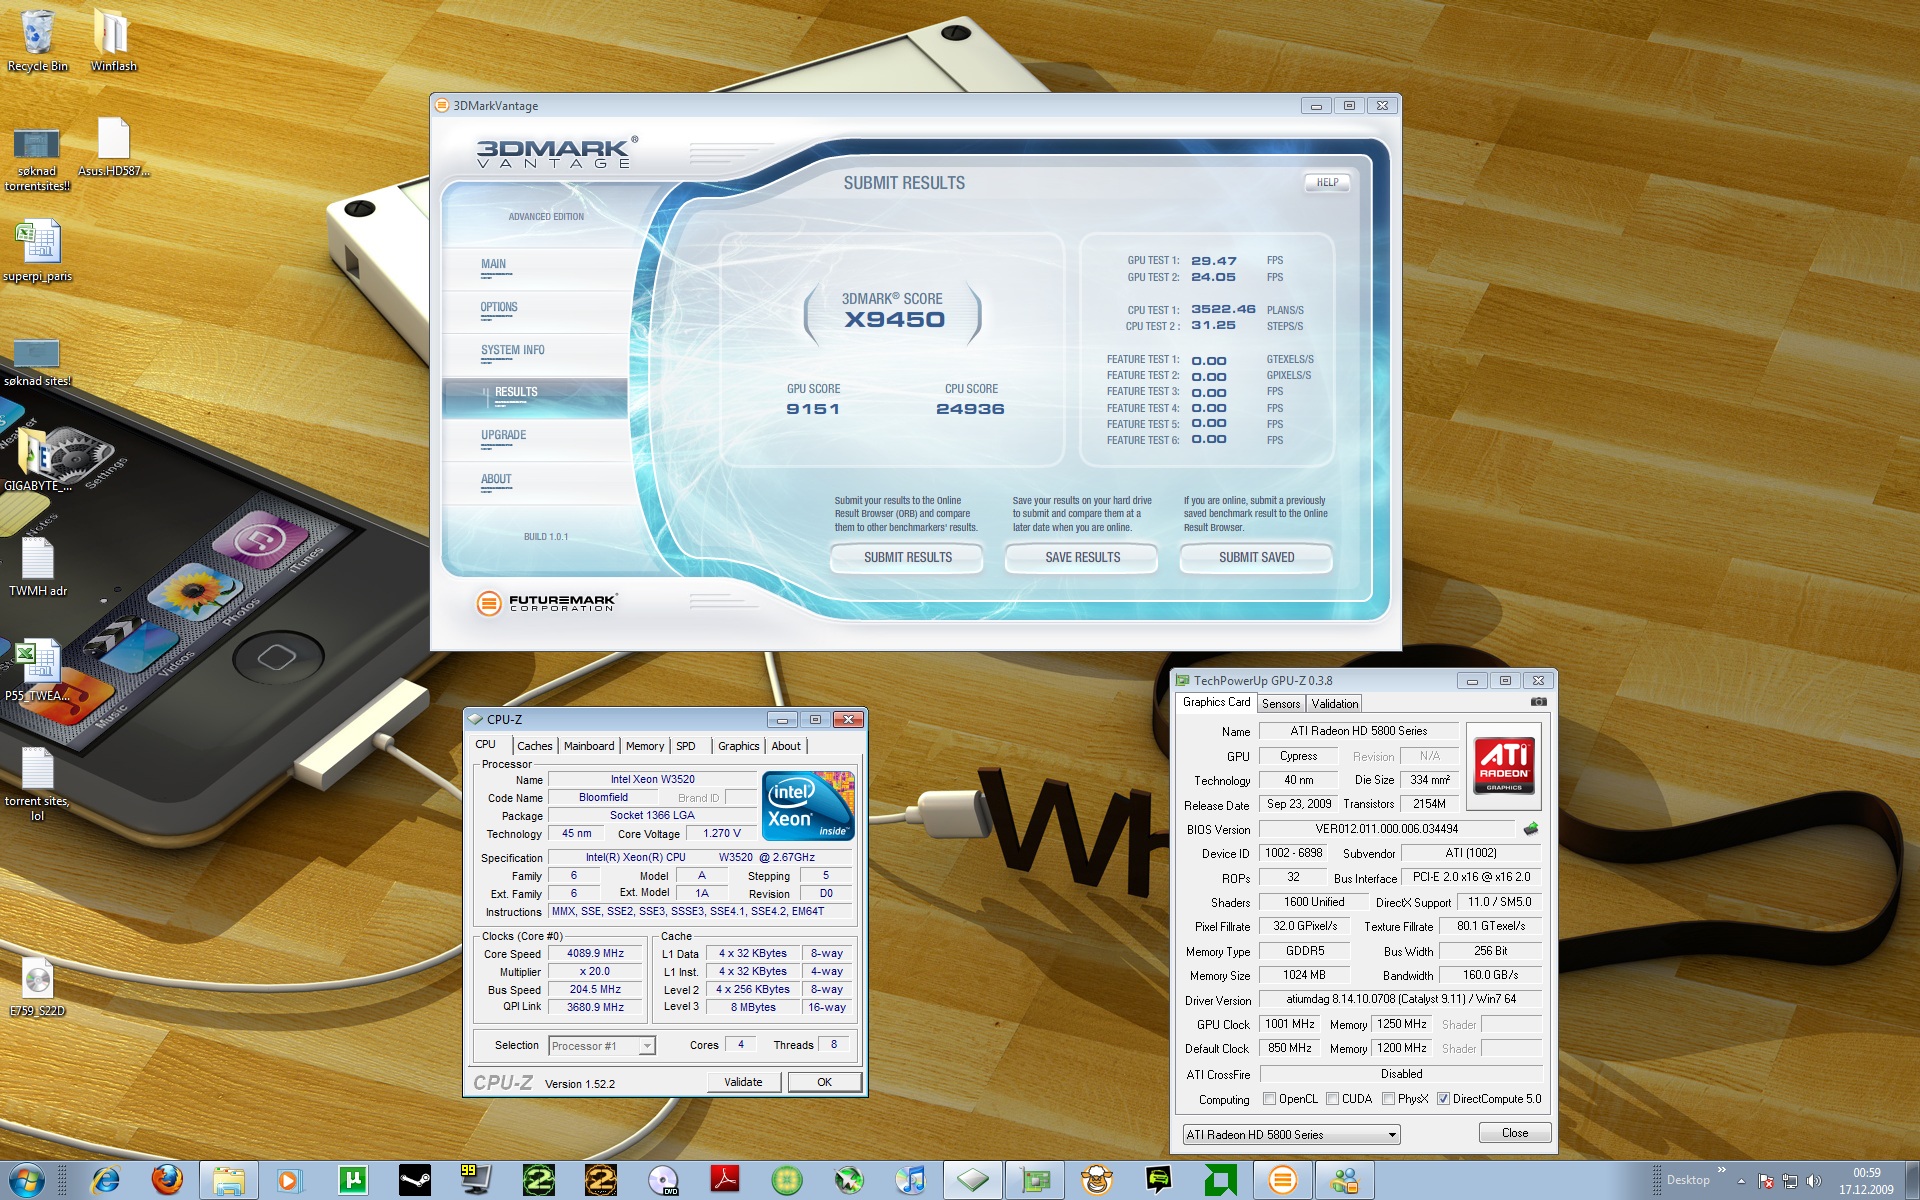Launch Firefox from the taskbar
The height and width of the screenshot is (1200, 1920).
point(167,1180)
